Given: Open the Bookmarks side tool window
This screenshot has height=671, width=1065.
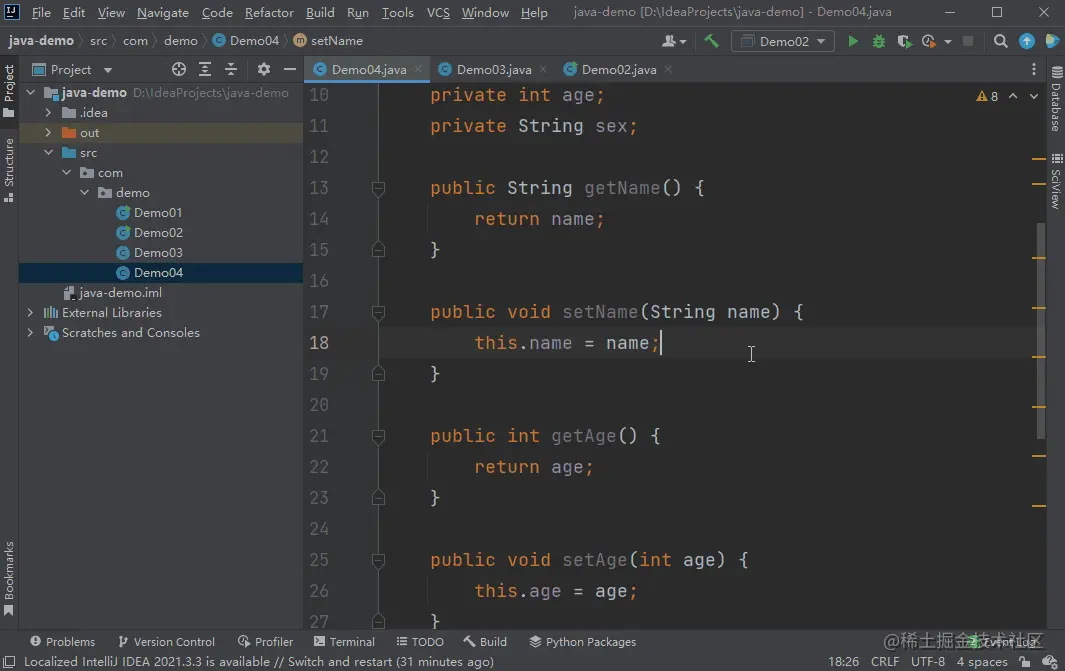Looking at the screenshot, I should [9, 578].
